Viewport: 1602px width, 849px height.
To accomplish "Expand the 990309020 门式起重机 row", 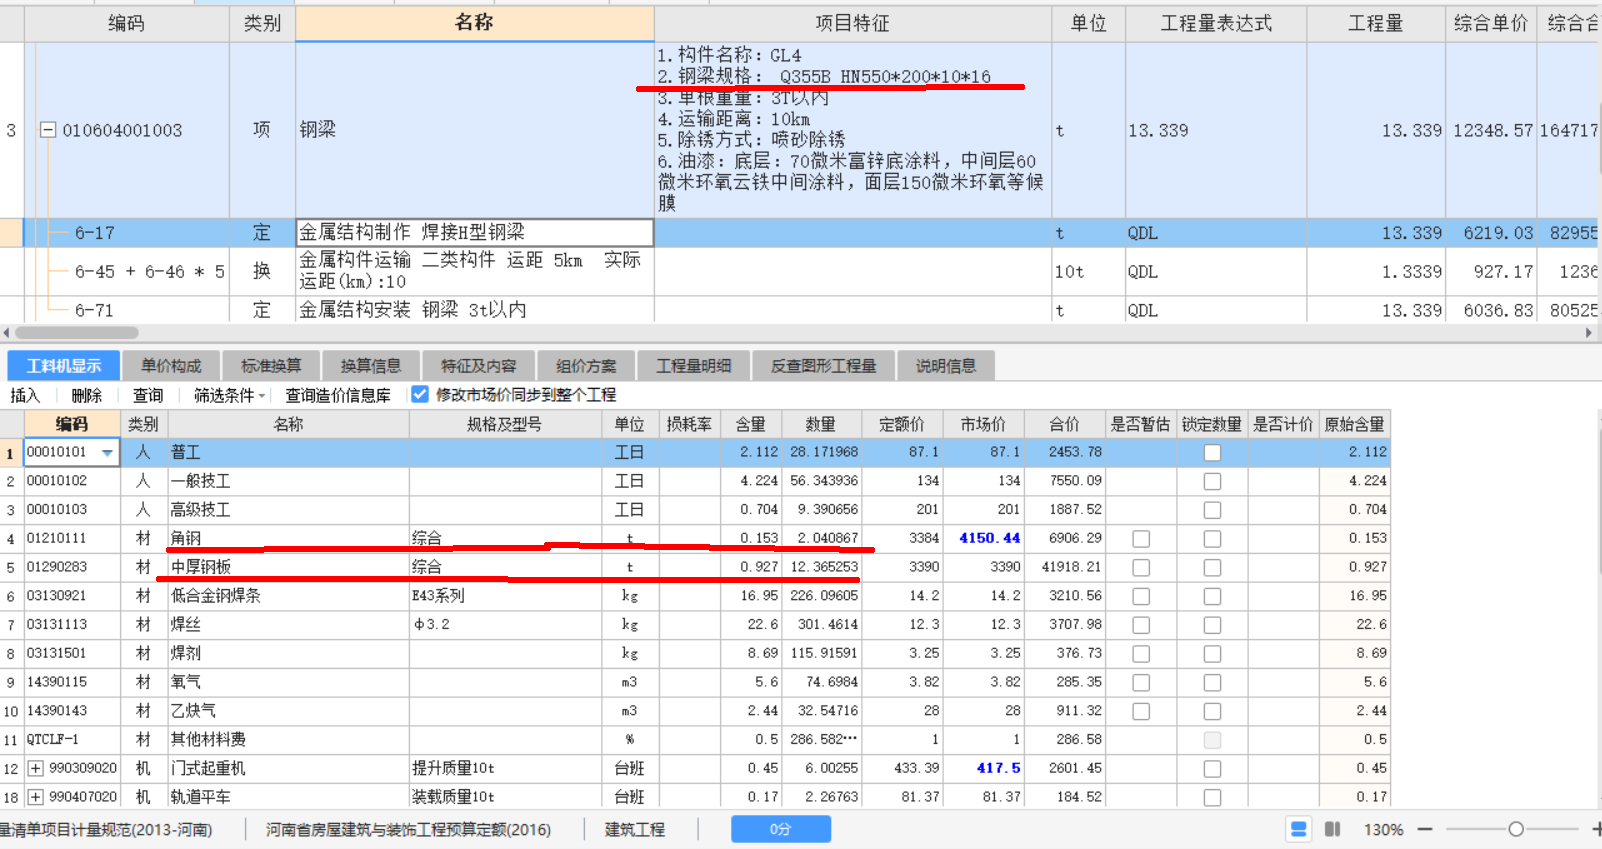I will [36, 768].
